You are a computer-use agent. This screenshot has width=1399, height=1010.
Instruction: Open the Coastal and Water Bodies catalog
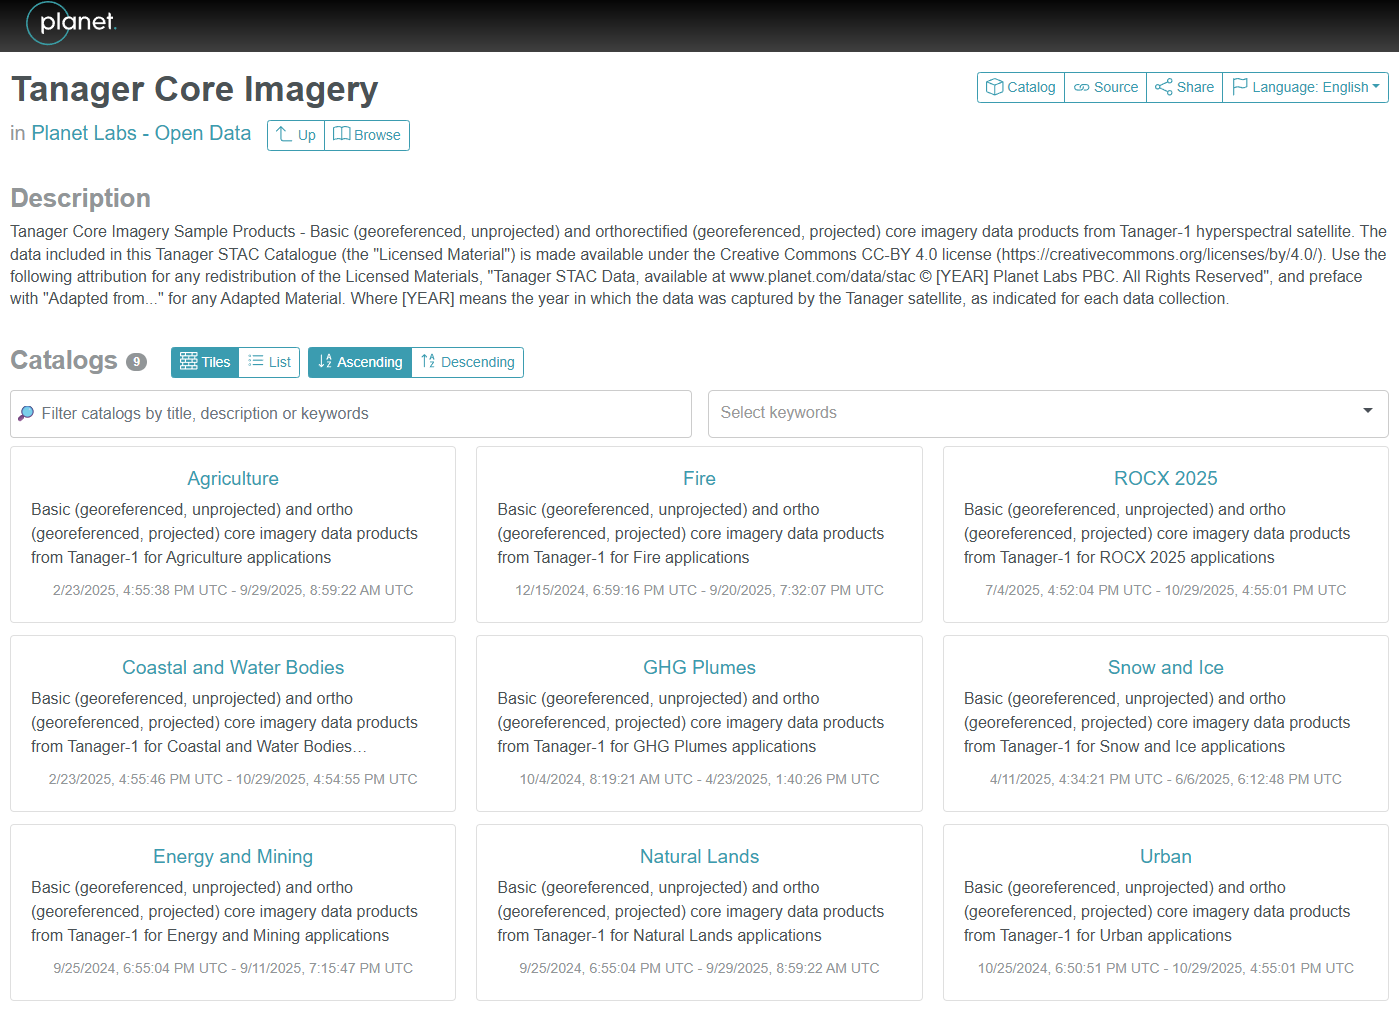(x=233, y=668)
